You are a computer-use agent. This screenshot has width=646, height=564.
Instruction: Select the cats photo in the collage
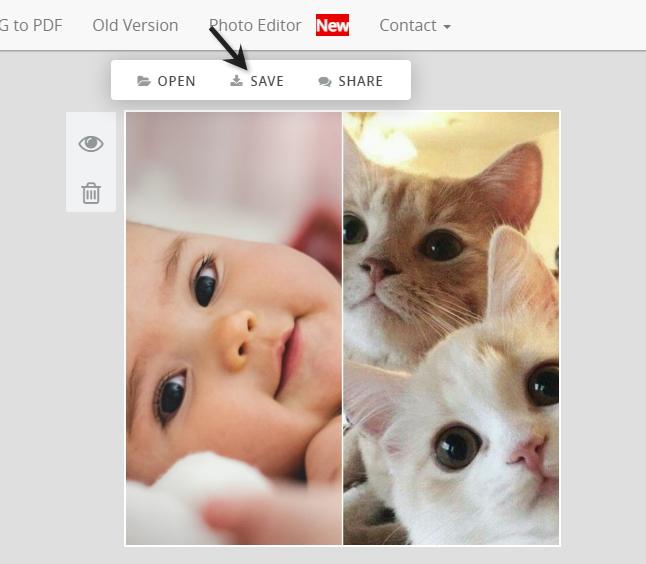pyautogui.click(x=451, y=328)
